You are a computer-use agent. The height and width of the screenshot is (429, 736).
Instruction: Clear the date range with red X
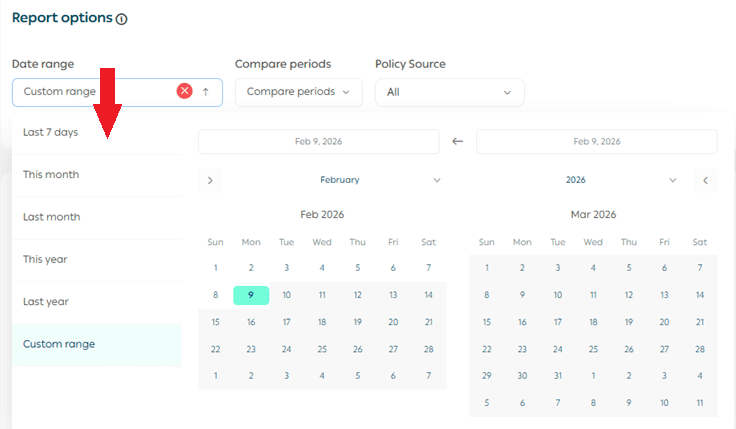click(x=184, y=91)
